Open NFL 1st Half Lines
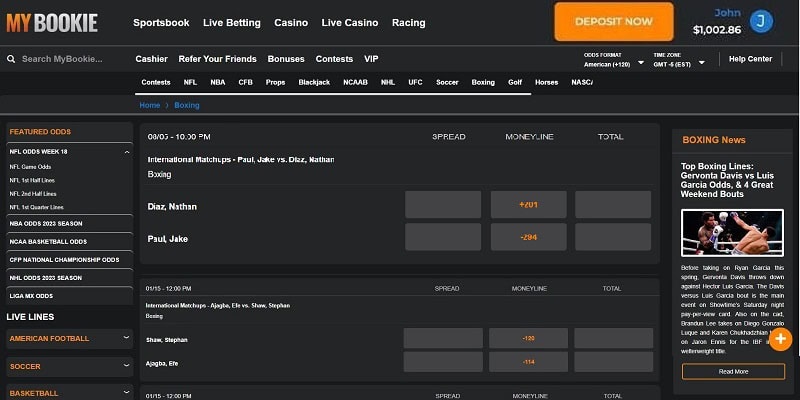 coord(32,181)
